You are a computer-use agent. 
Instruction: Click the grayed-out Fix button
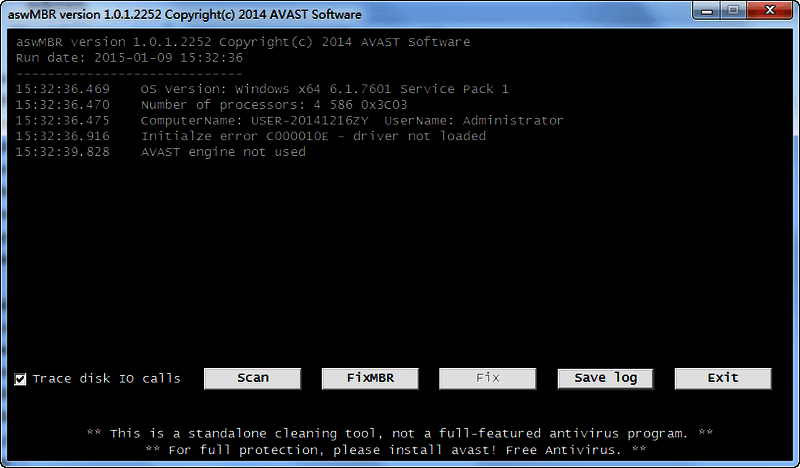click(x=487, y=378)
